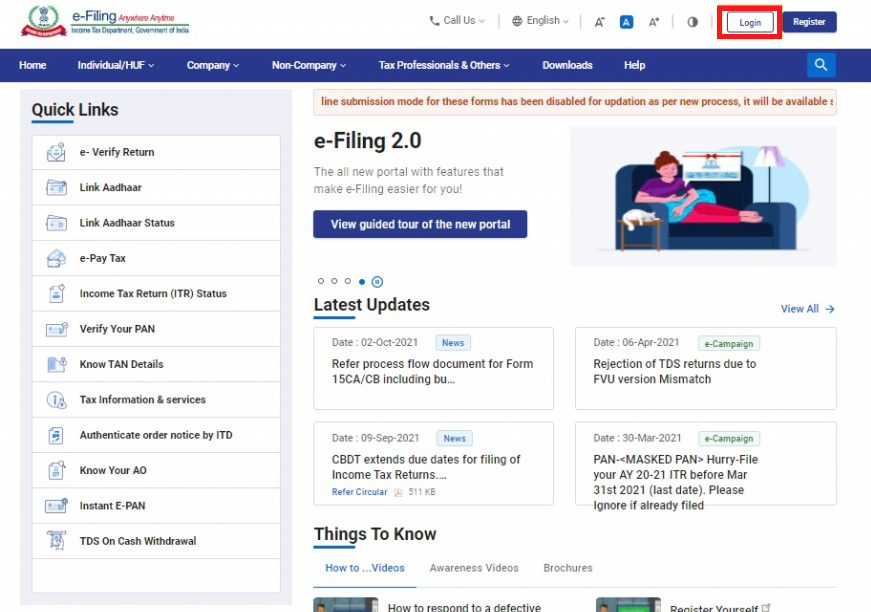Open the View All latest updates link
This screenshot has width=871, height=612.
(807, 309)
